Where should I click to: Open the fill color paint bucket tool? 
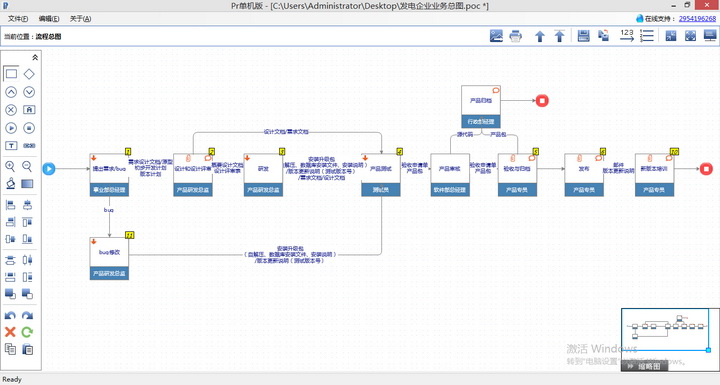tap(10, 184)
